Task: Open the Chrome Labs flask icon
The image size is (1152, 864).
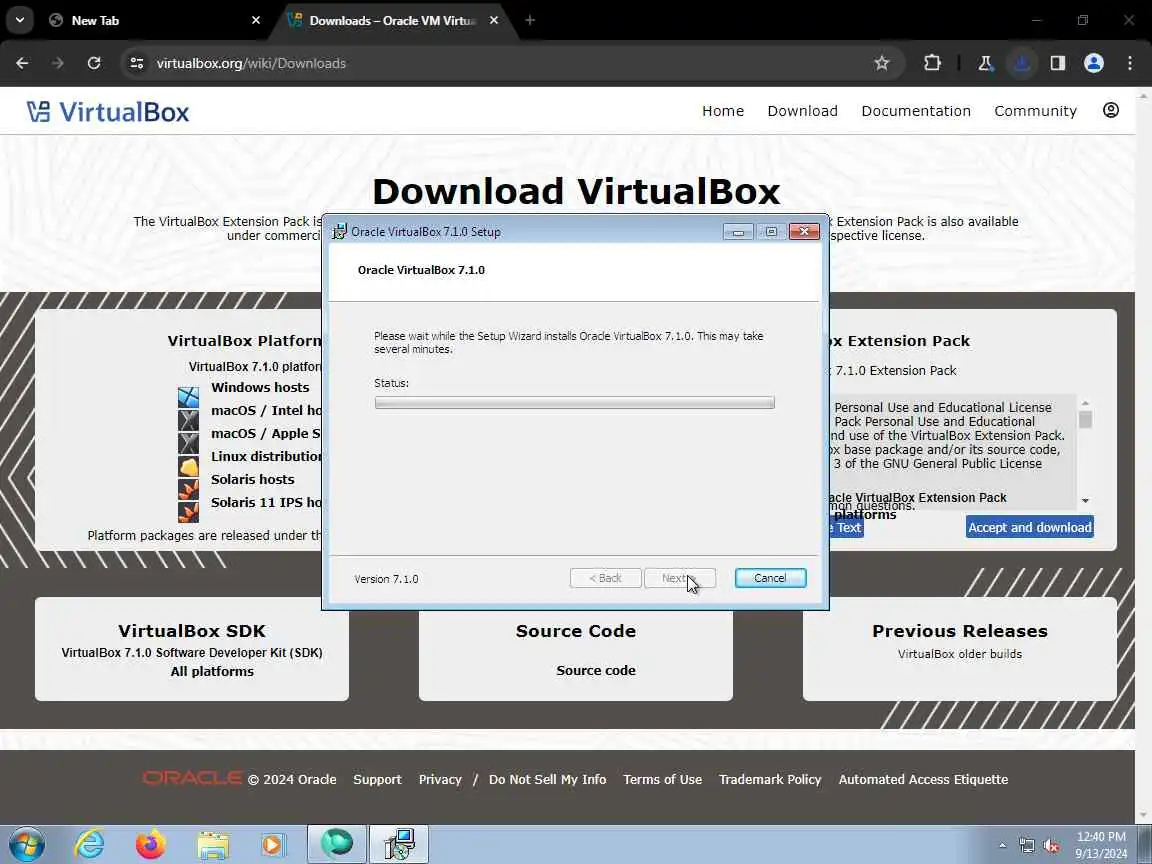Action: (985, 63)
